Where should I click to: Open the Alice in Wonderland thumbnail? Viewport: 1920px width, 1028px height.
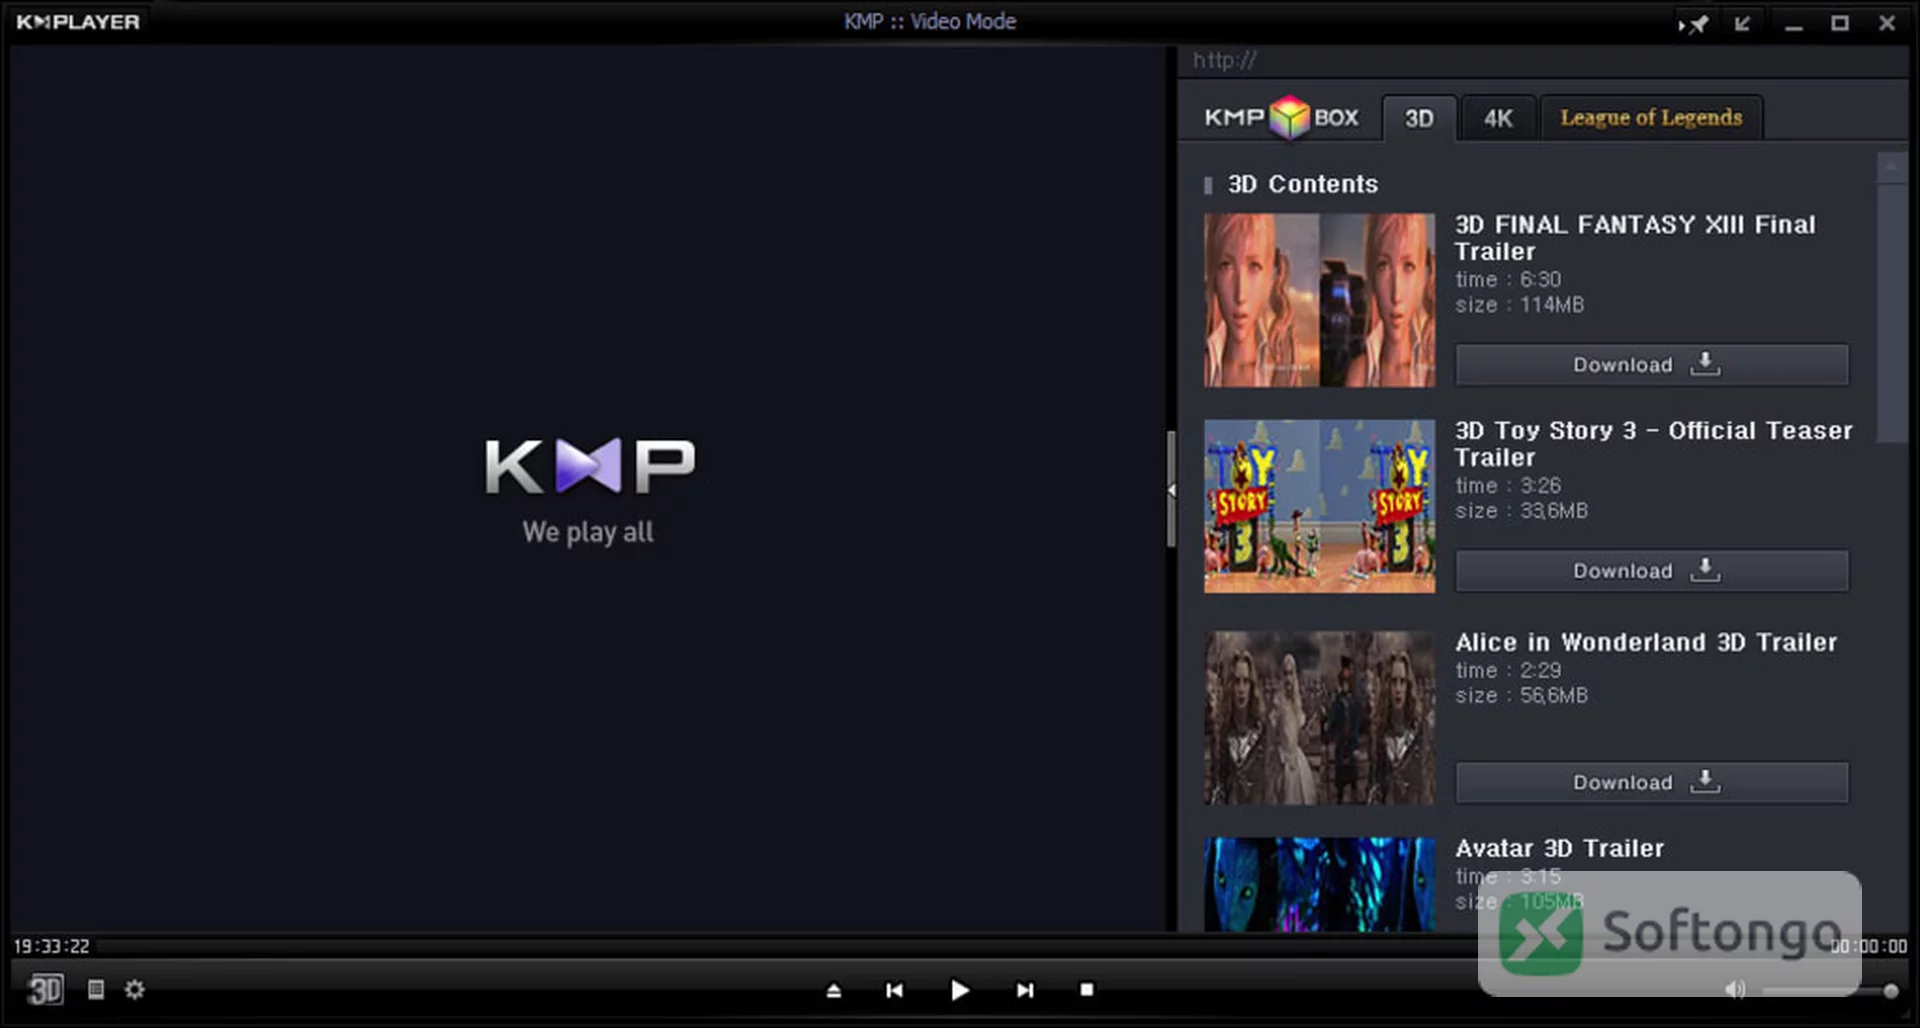click(x=1319, y=718)
